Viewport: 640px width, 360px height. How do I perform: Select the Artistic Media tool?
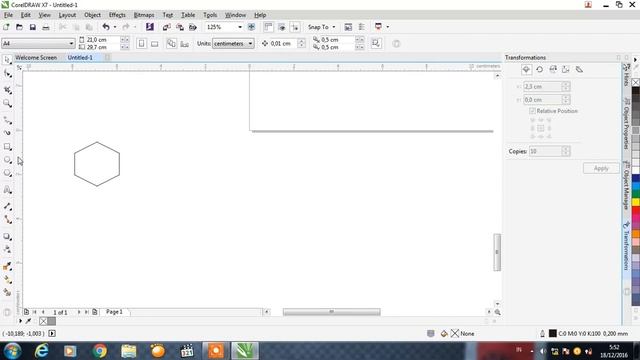click(x=7, y=133)
